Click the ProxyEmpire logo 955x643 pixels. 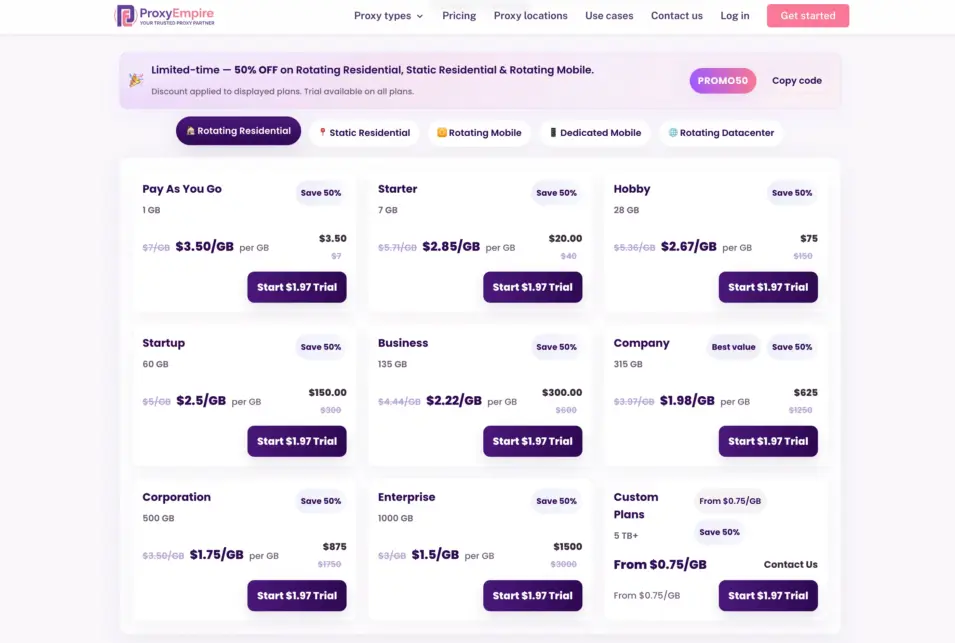tap(164, 15)
